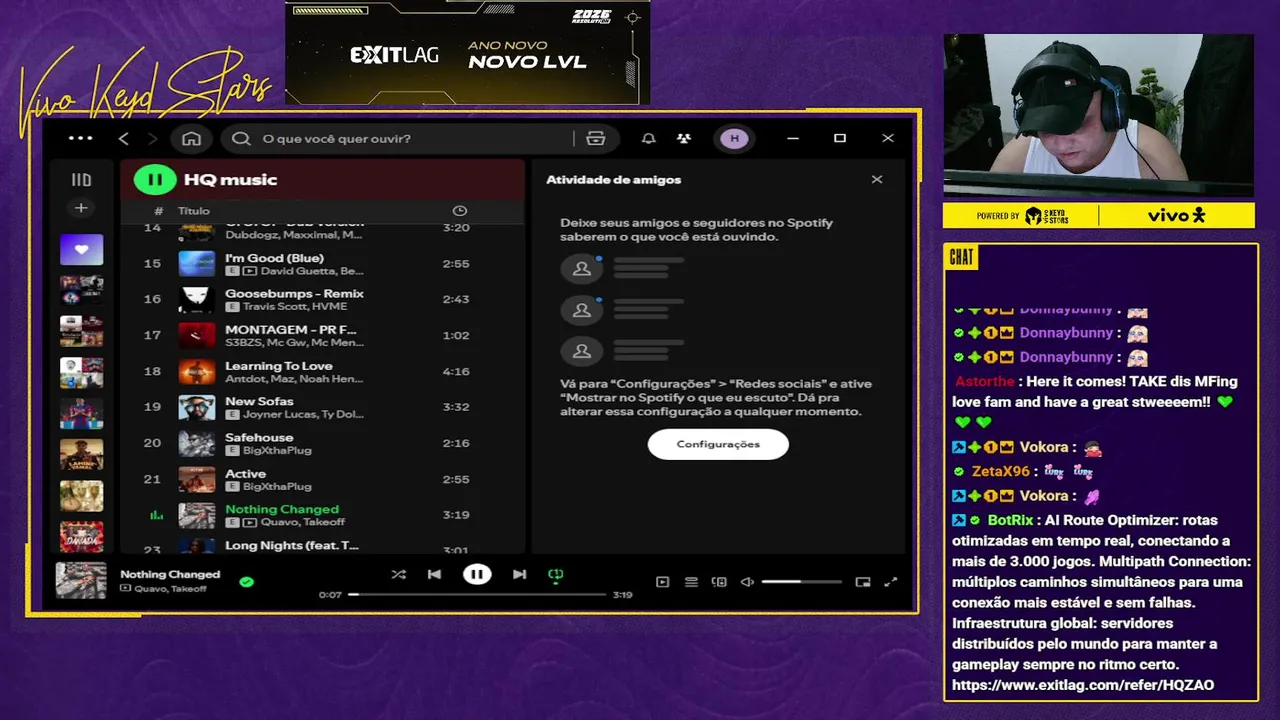Screen dimensions: 1280x720
Task: Go back with the left arrow
Action: coord(123,139)
